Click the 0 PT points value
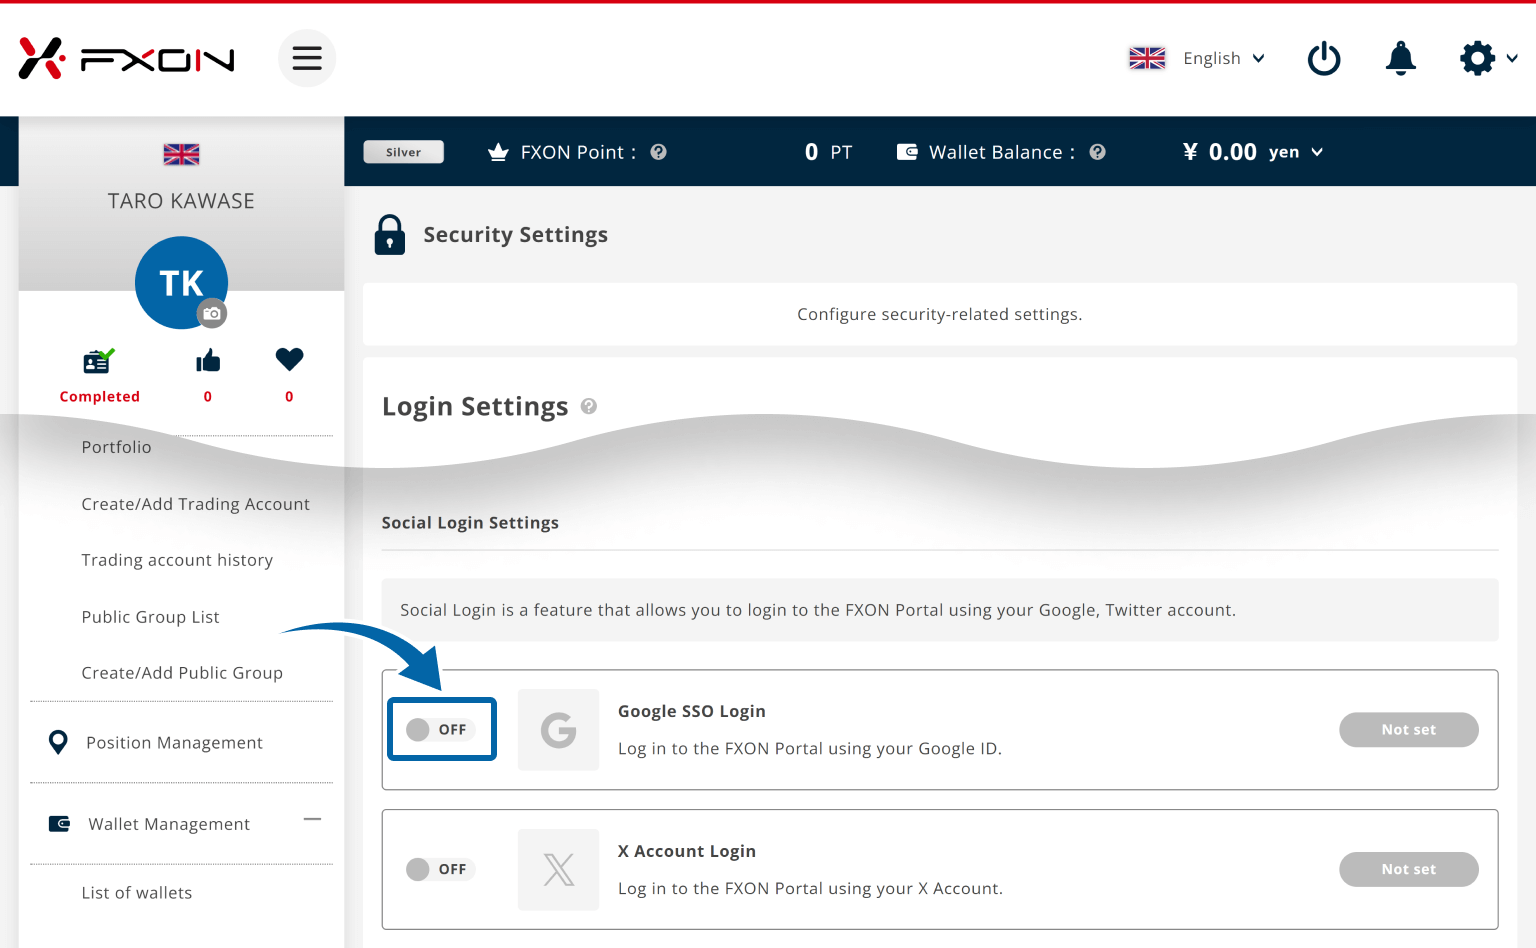The width and height of the screenshot is (1536, 948). click(x=828, y=152)
